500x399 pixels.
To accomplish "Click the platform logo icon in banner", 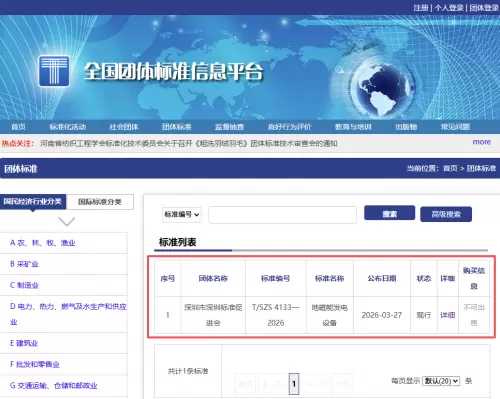I will point(54,71).
